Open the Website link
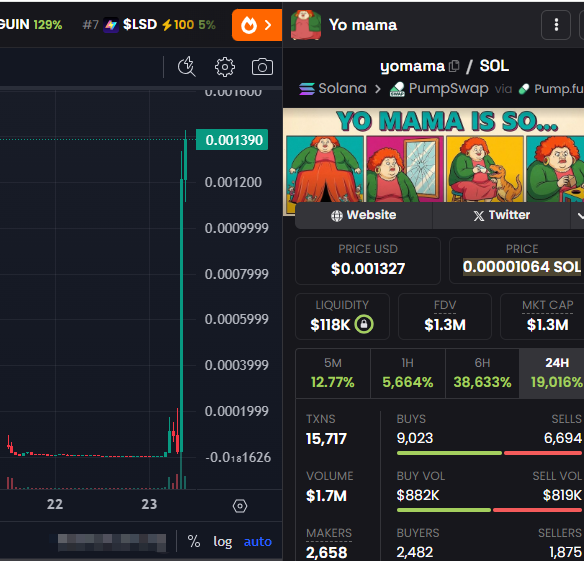Image resolution: width=584 pixels, height=561 pixels. [x=364, y=215]
